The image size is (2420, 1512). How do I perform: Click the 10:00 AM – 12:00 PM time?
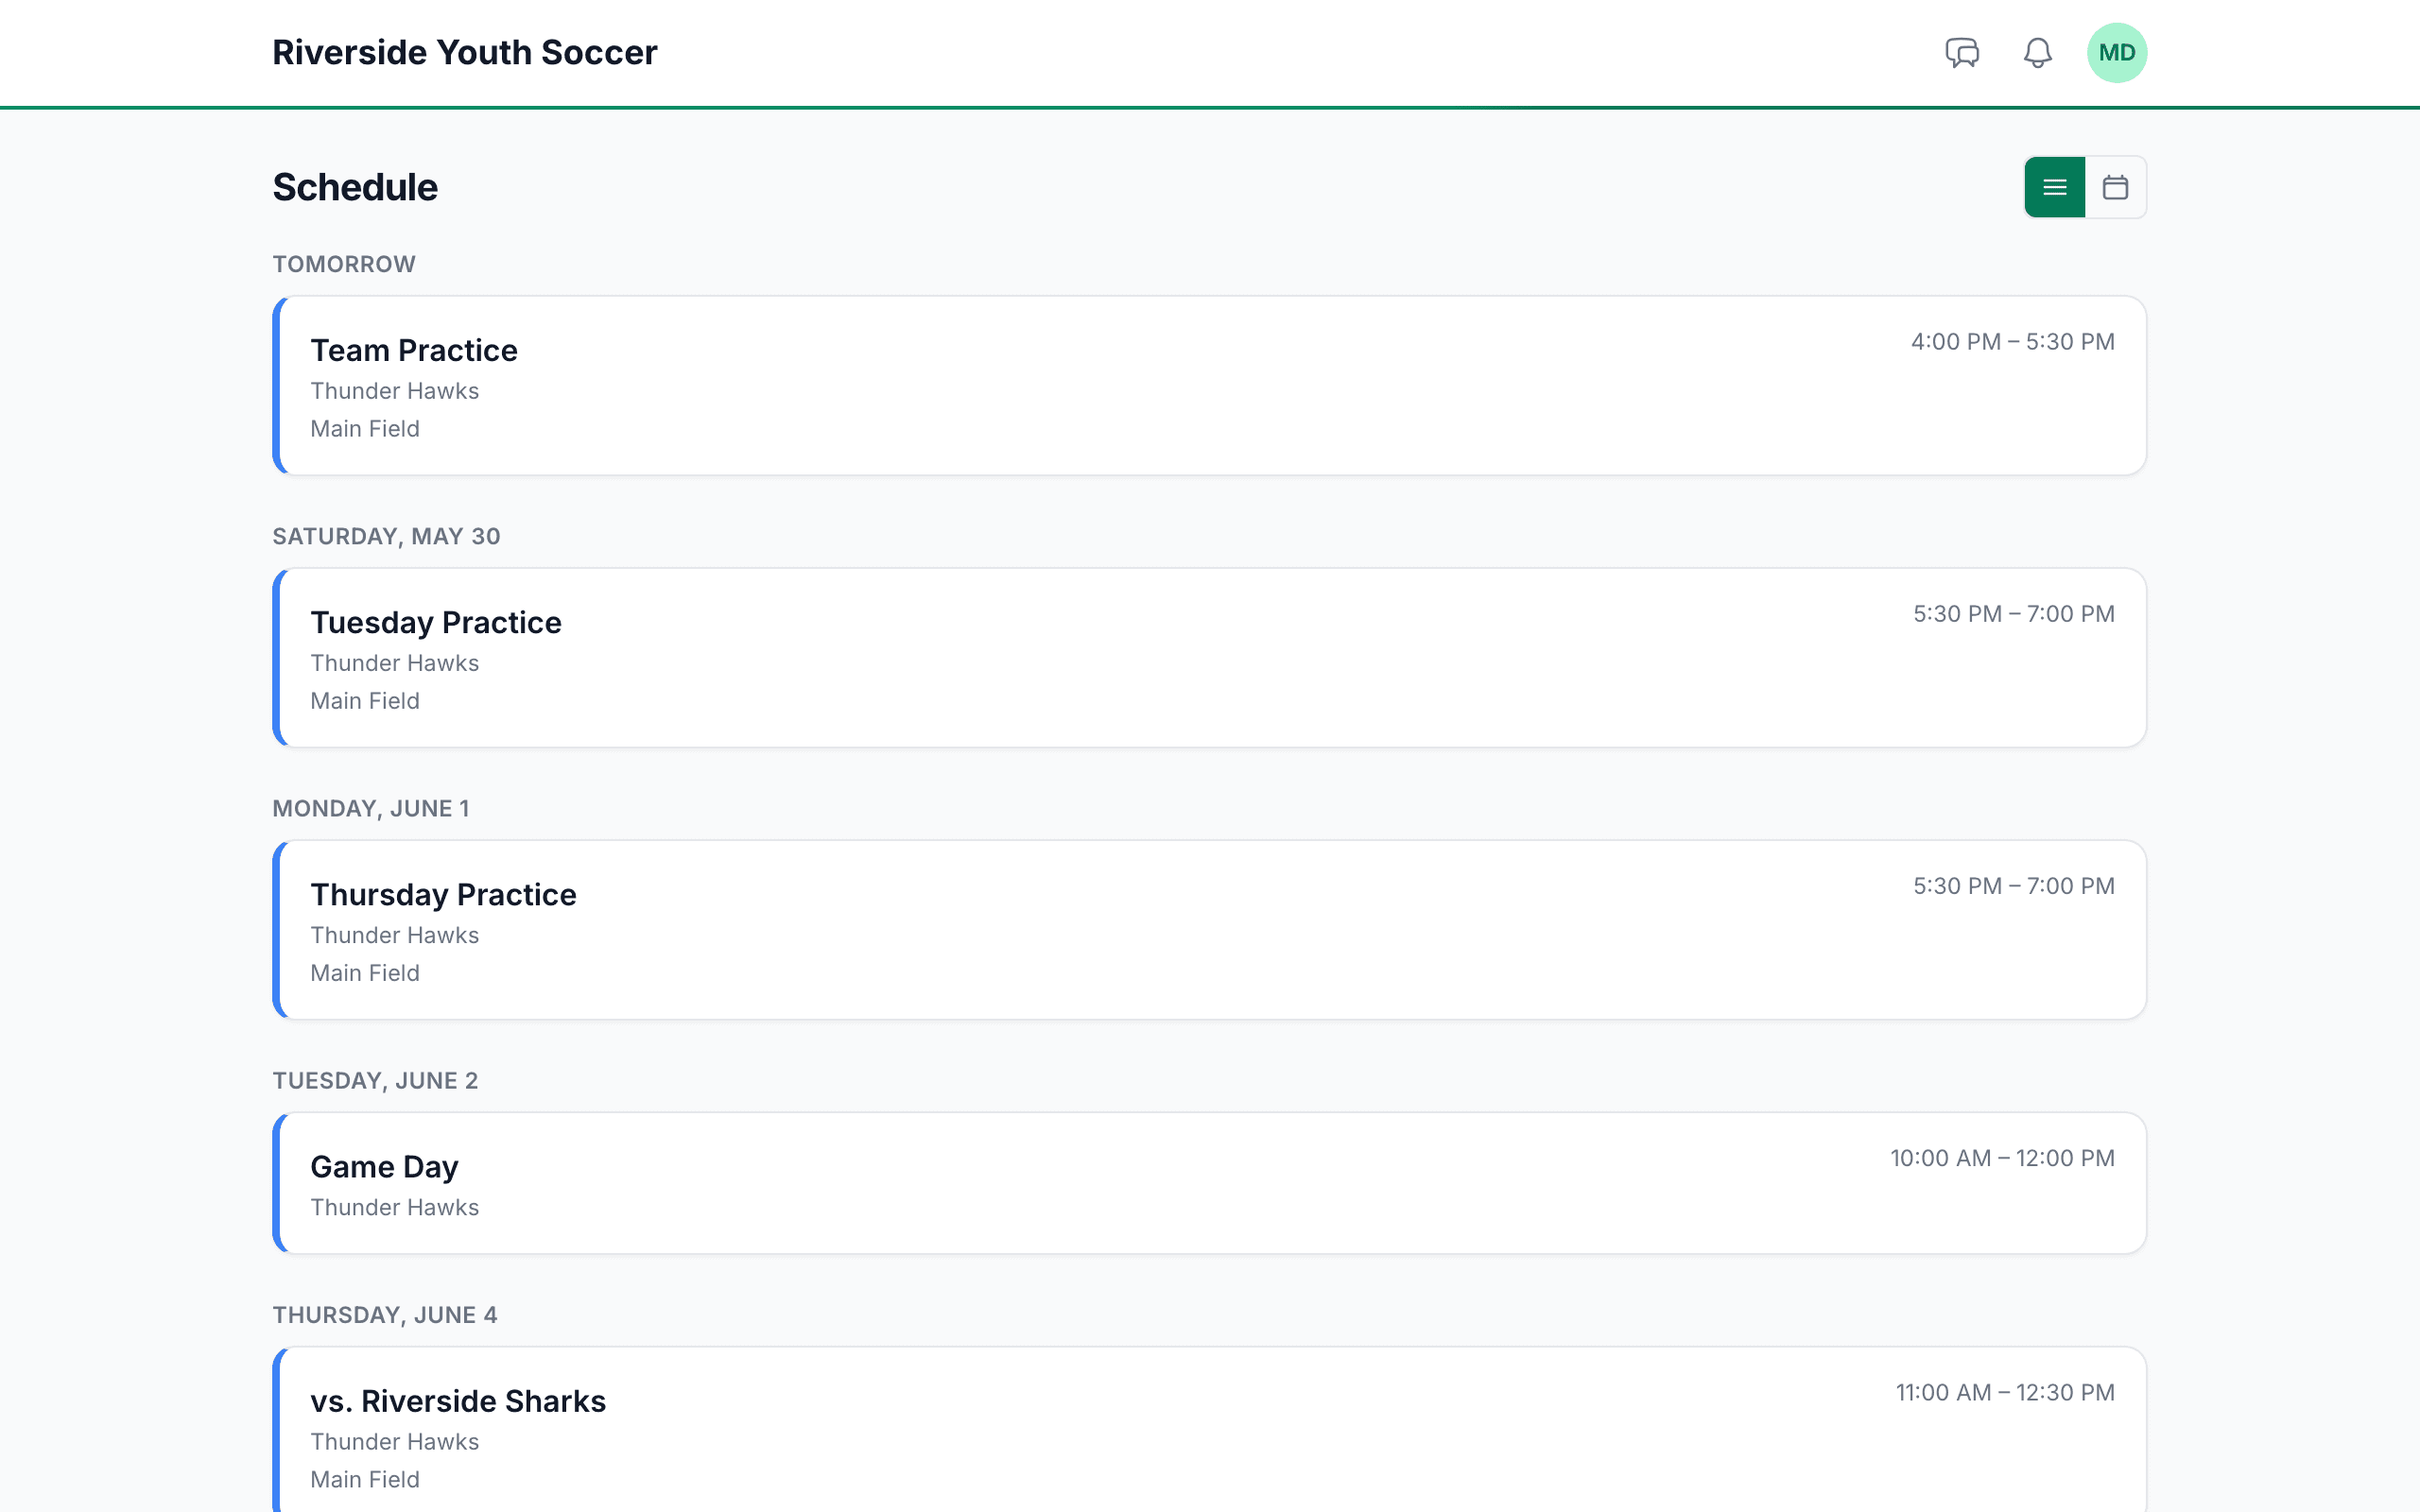point(2002,1158)
